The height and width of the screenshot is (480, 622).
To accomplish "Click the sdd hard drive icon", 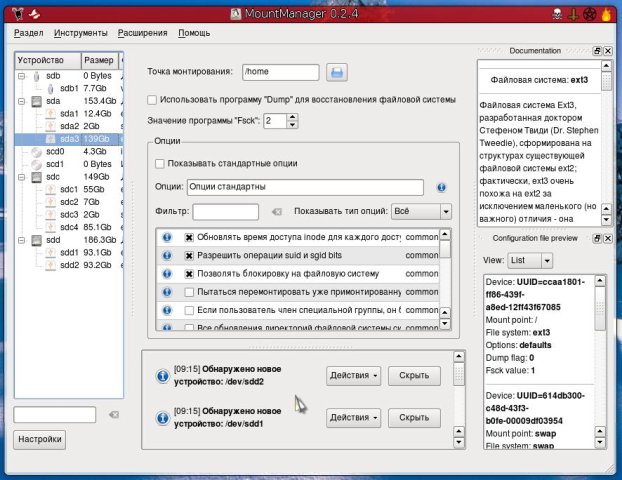I will [36, 240].
